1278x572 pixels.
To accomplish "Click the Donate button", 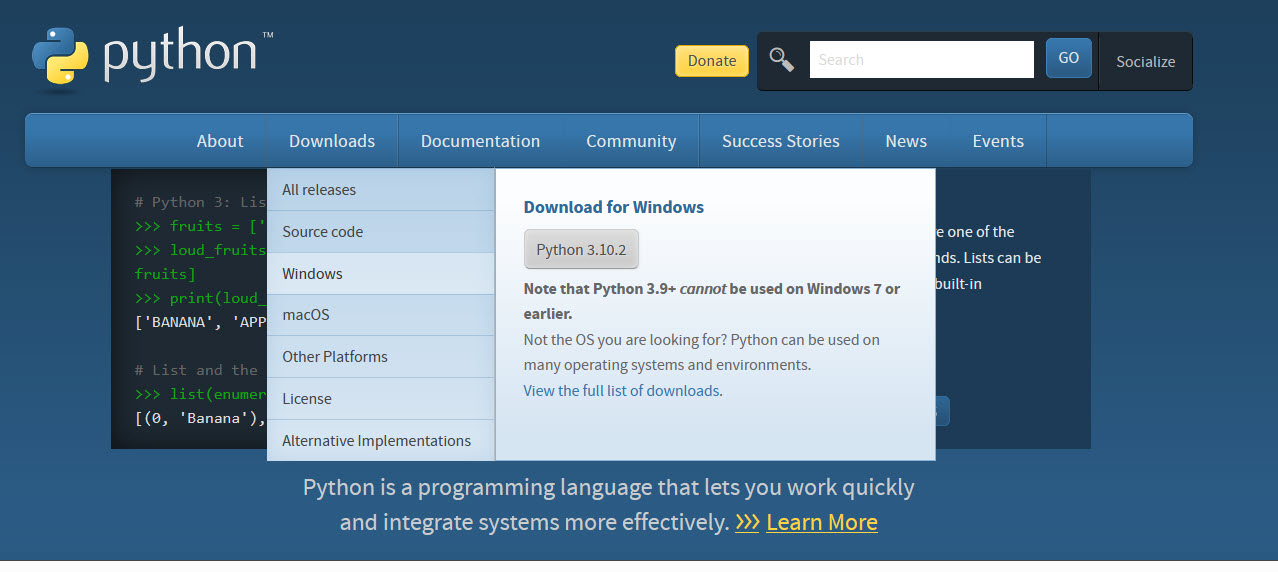I will [x=712, y=60].
